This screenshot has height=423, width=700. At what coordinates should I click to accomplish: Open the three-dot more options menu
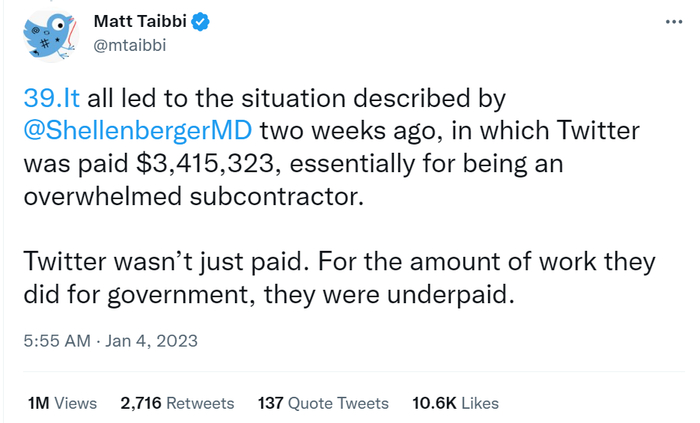coord(669,22)
